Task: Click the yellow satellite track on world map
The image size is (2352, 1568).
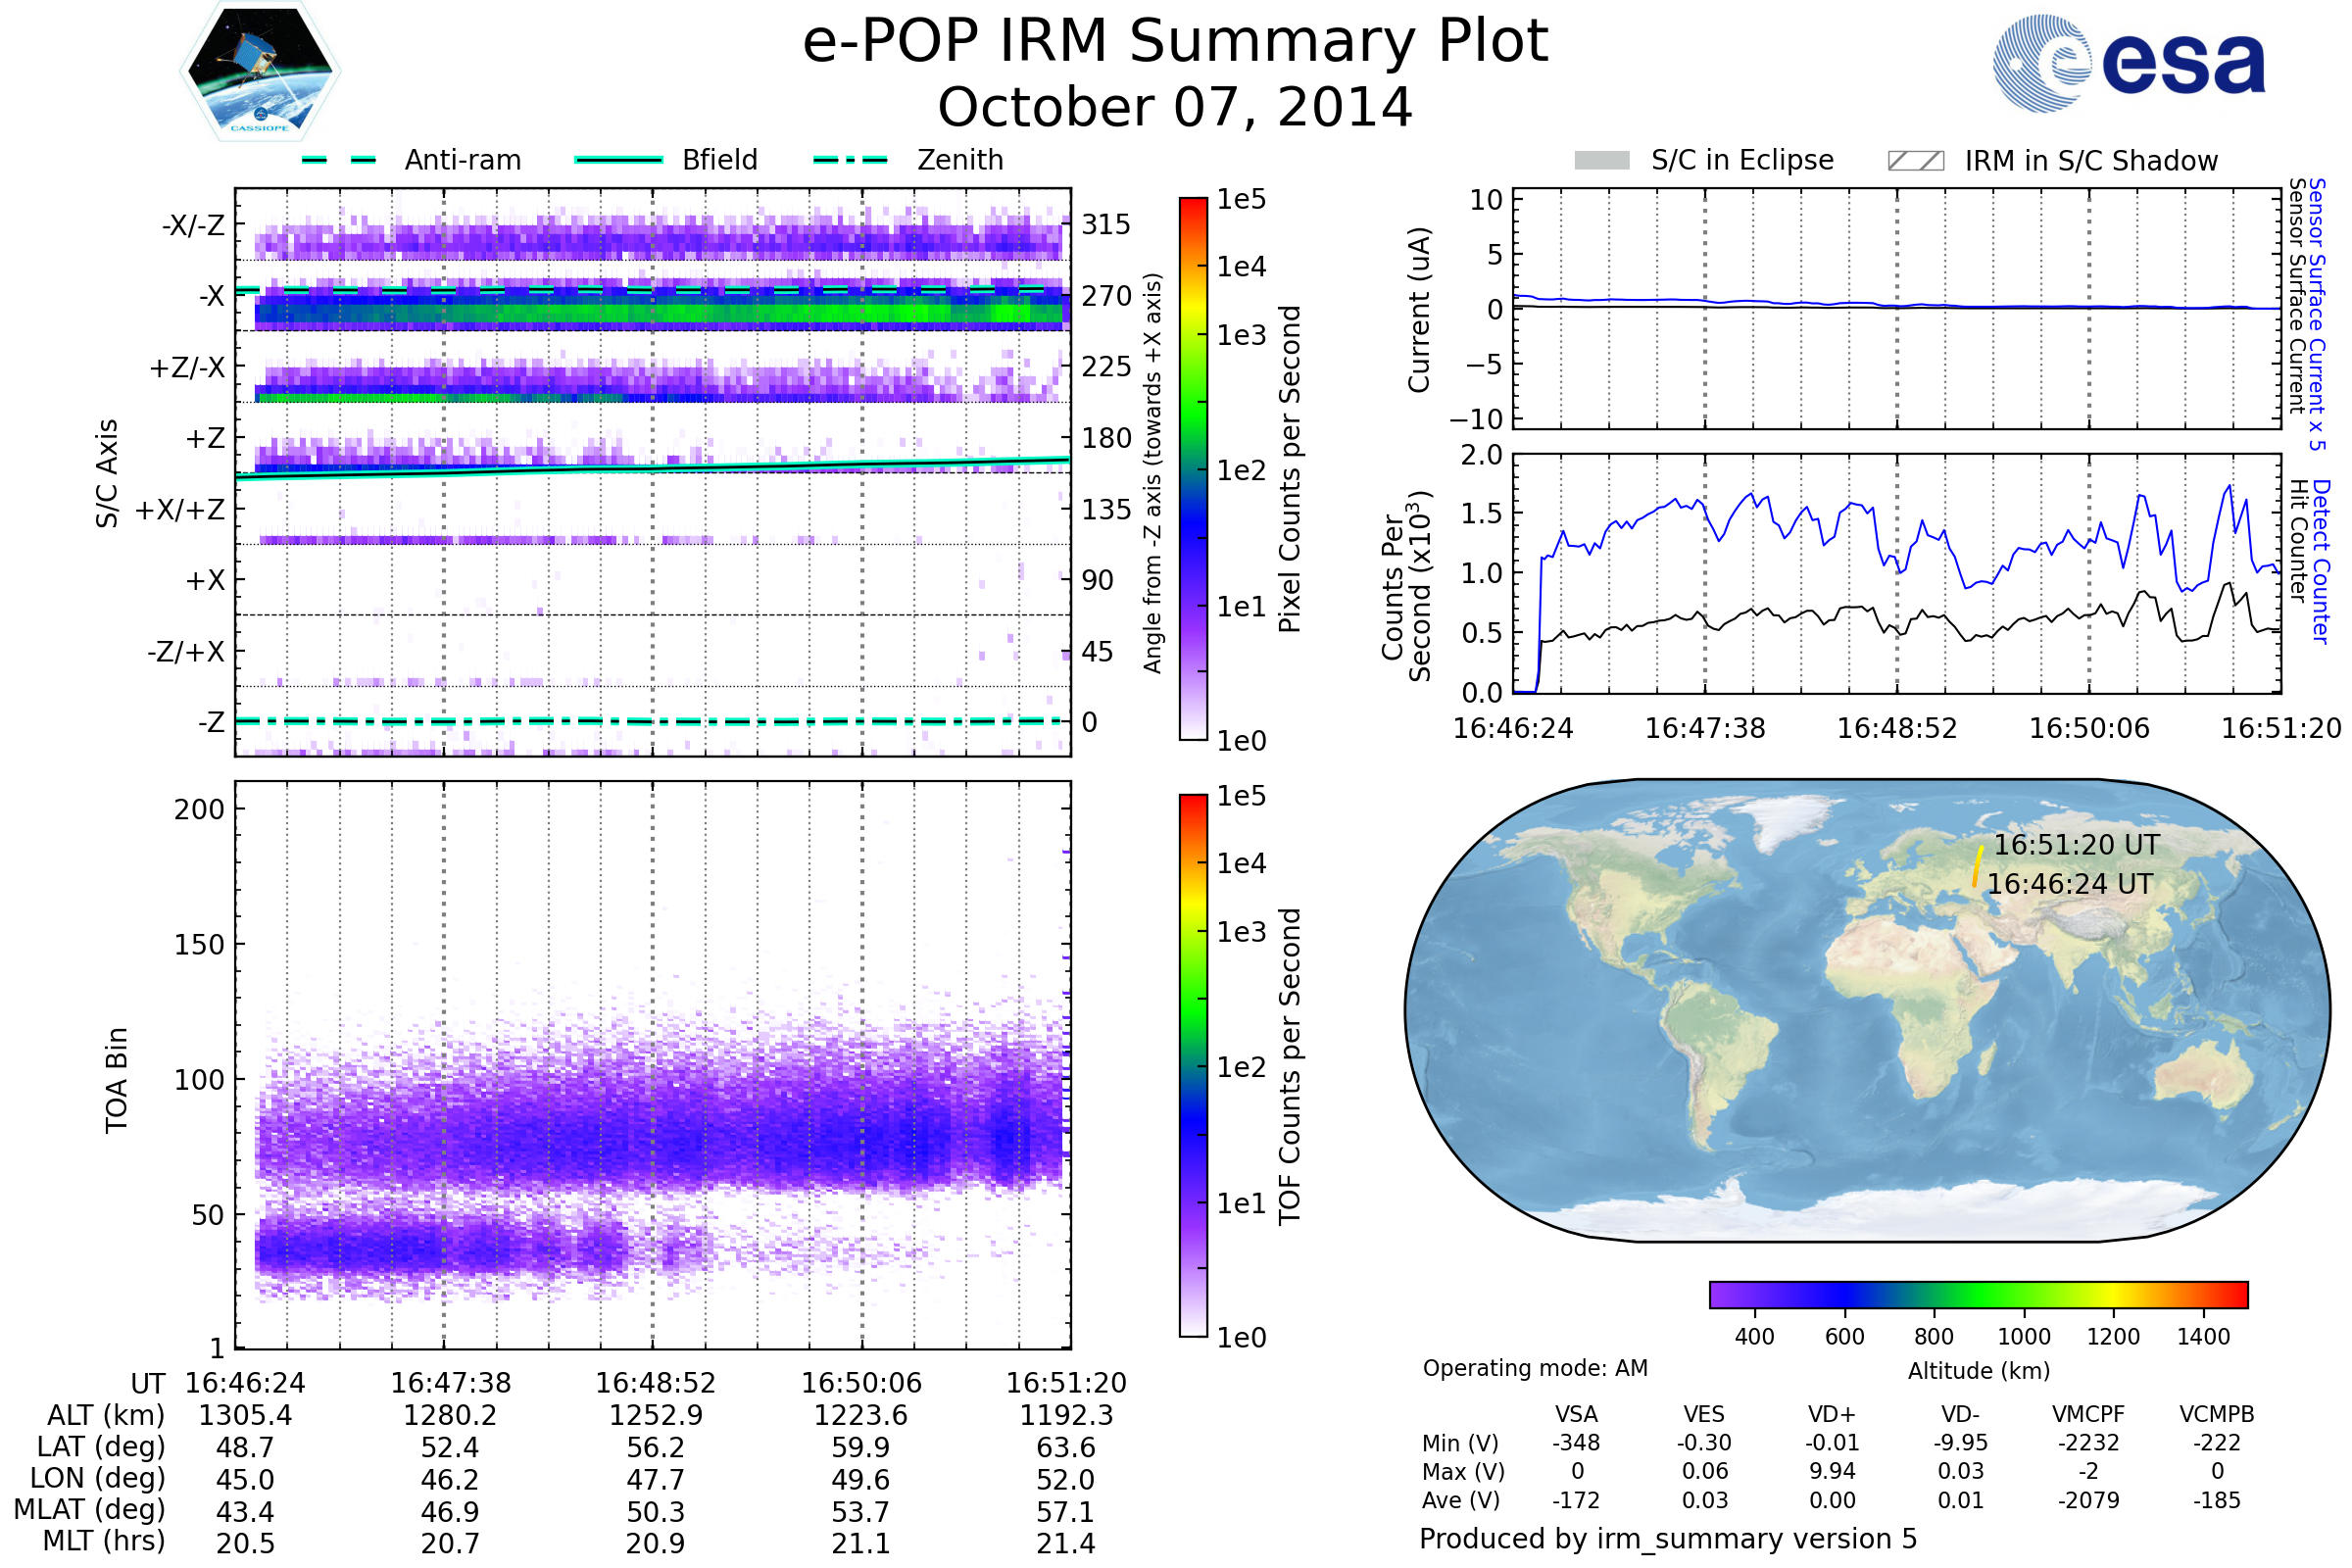Action: click(1977, 866)
